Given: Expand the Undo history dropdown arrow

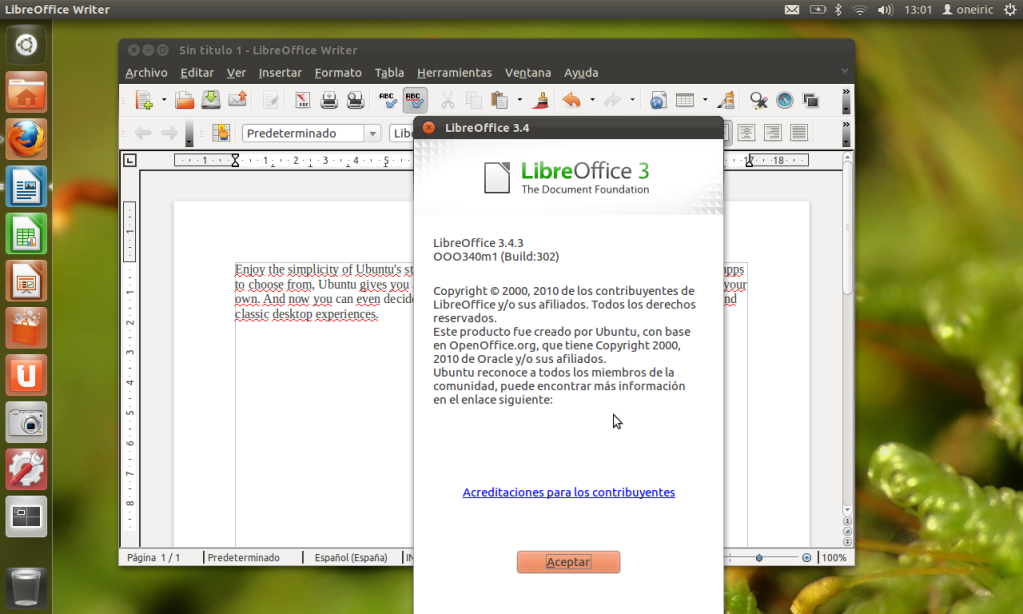Looking at the screenshot, I should [x=592, y=100].
